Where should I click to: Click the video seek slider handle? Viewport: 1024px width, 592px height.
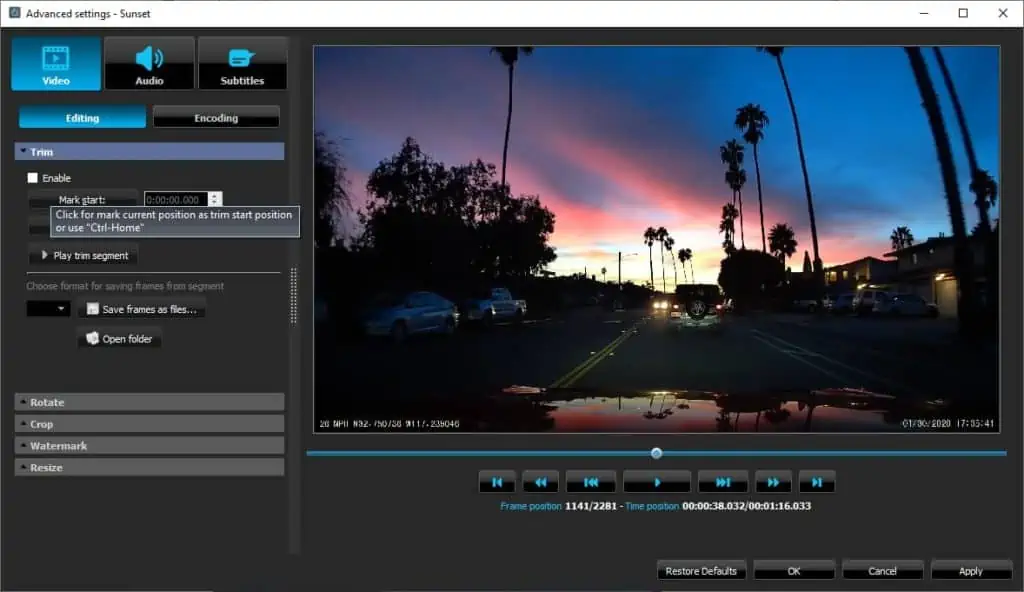coord(656,453)
